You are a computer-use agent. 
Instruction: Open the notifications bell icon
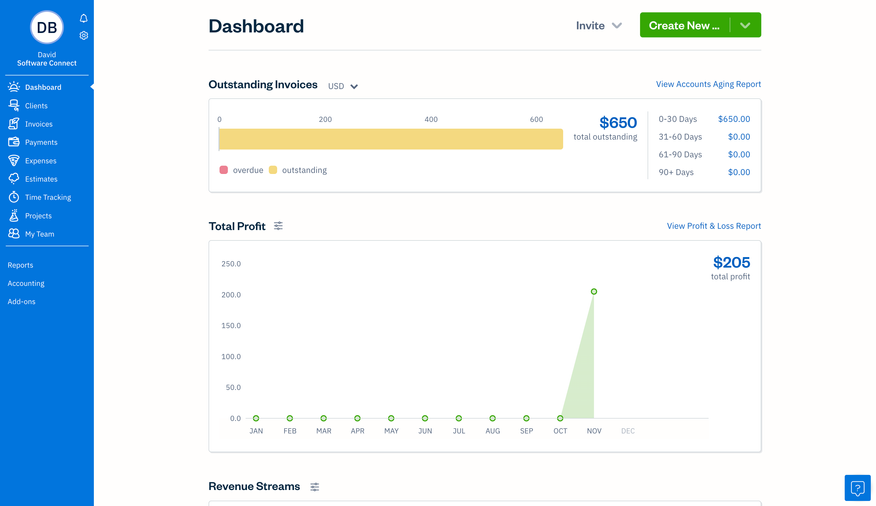tap(84, 18)
